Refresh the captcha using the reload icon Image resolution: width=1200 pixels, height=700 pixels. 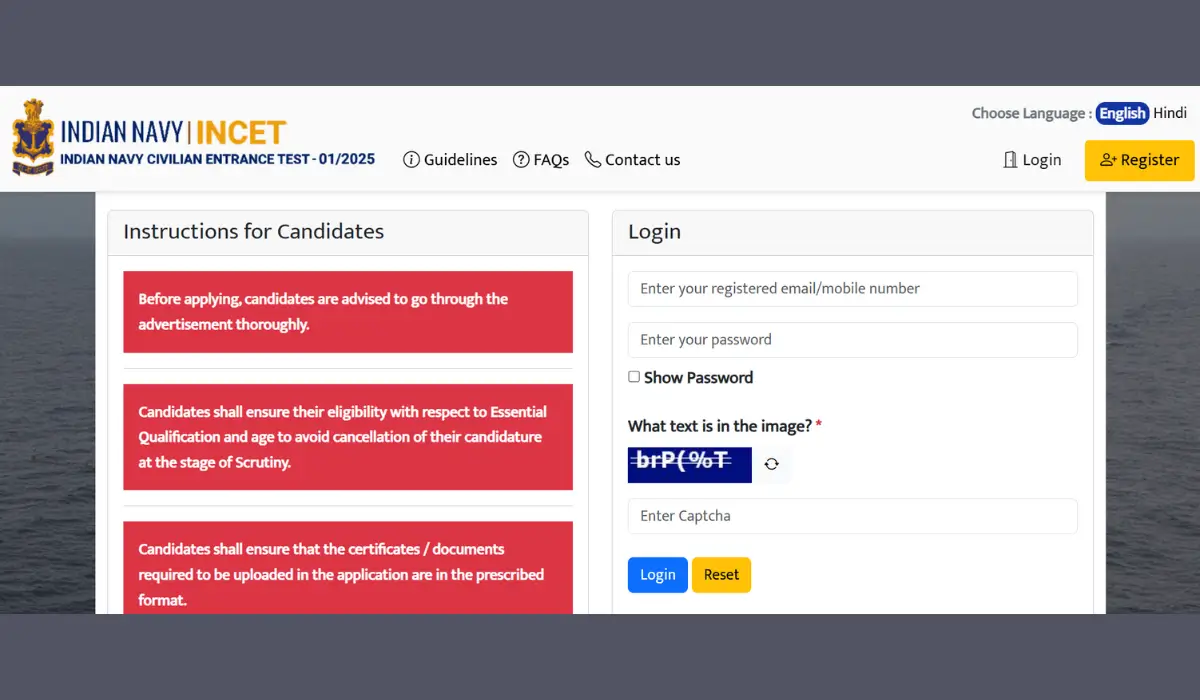pyautogui.click(x=771, y=463)
